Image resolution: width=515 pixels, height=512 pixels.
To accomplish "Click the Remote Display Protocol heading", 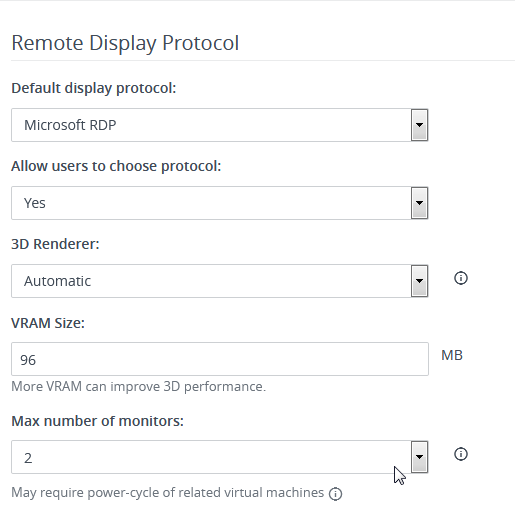I will (125, 44).
